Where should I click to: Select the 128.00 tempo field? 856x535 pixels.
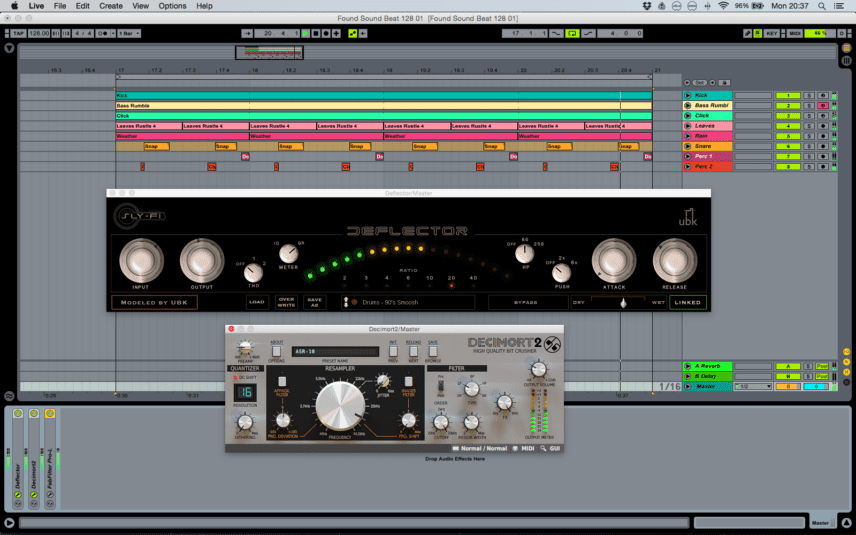[39, 33]
